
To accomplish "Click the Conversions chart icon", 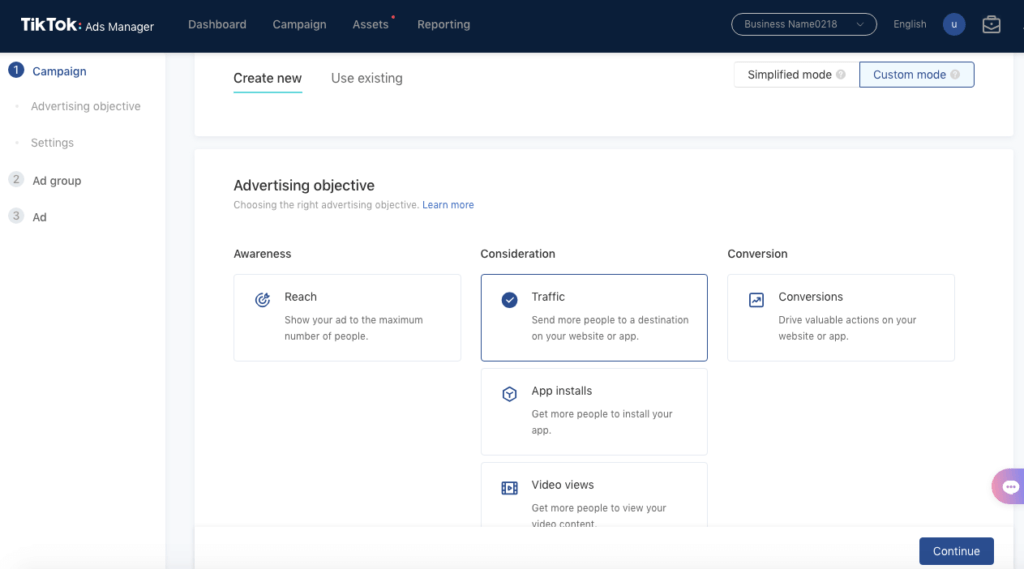I will click(x=757, y=299).
